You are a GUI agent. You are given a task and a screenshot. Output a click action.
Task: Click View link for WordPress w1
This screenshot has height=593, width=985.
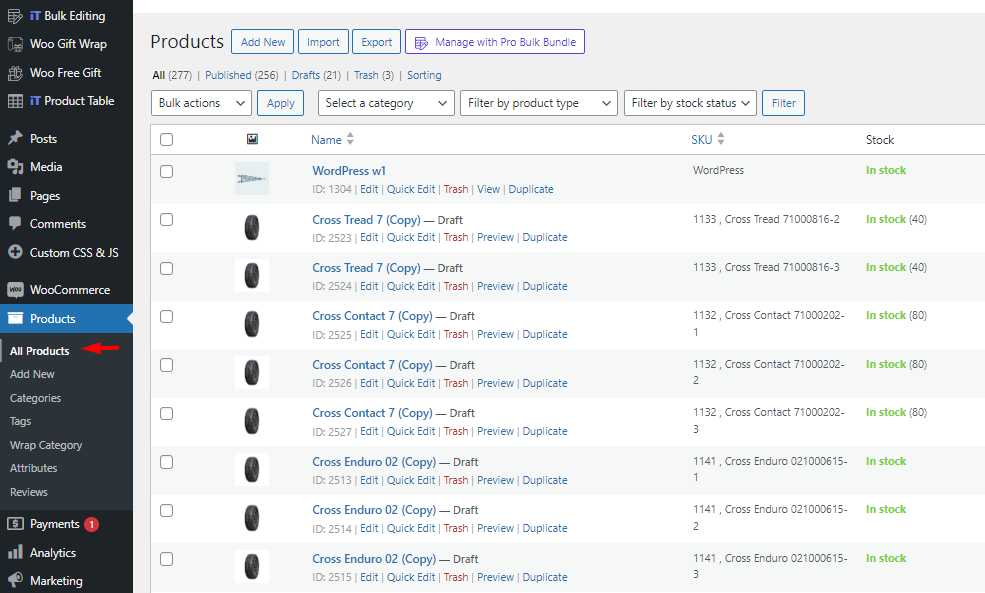[x=488, y=189]
